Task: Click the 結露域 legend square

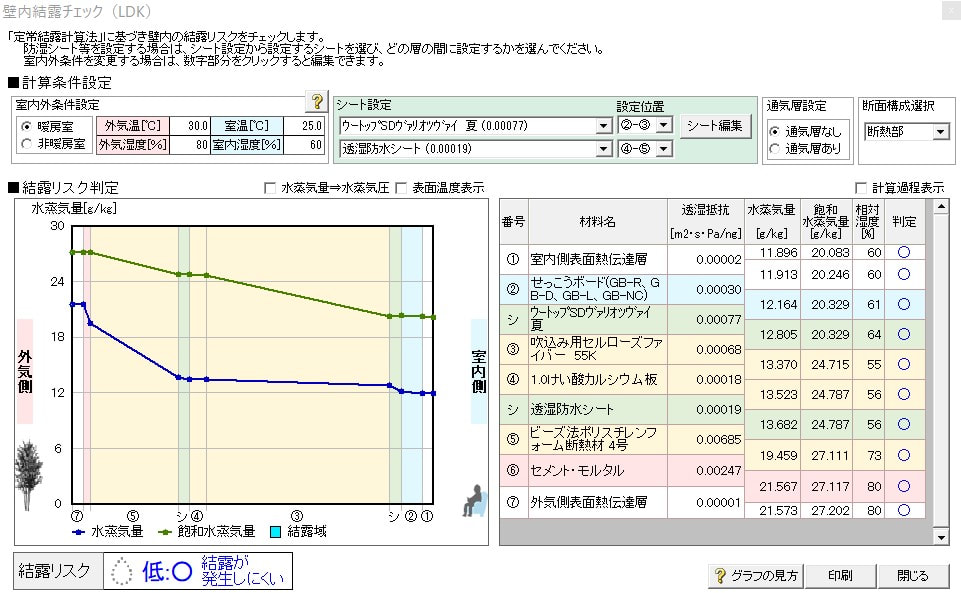Action: pos(276,532)
